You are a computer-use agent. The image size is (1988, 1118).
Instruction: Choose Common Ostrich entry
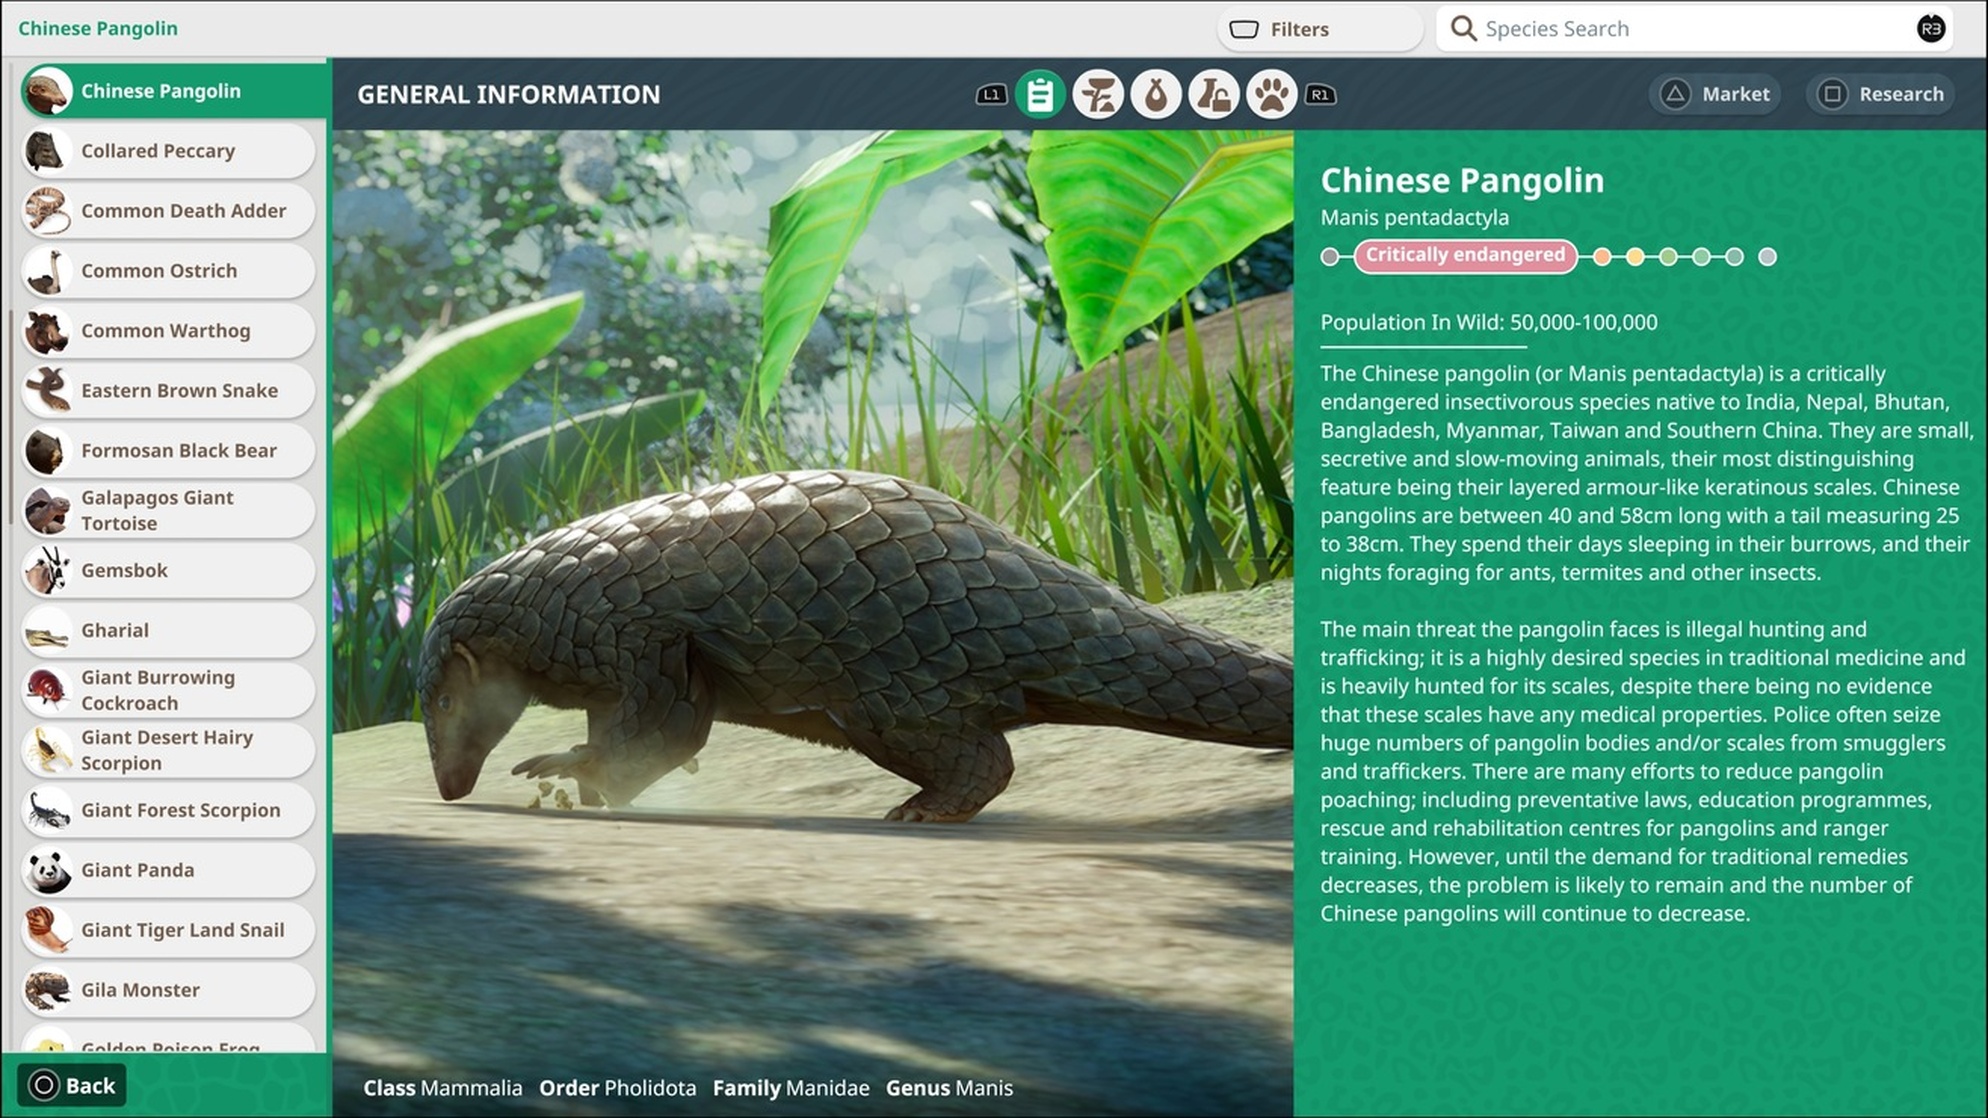[x=168, y=271]
